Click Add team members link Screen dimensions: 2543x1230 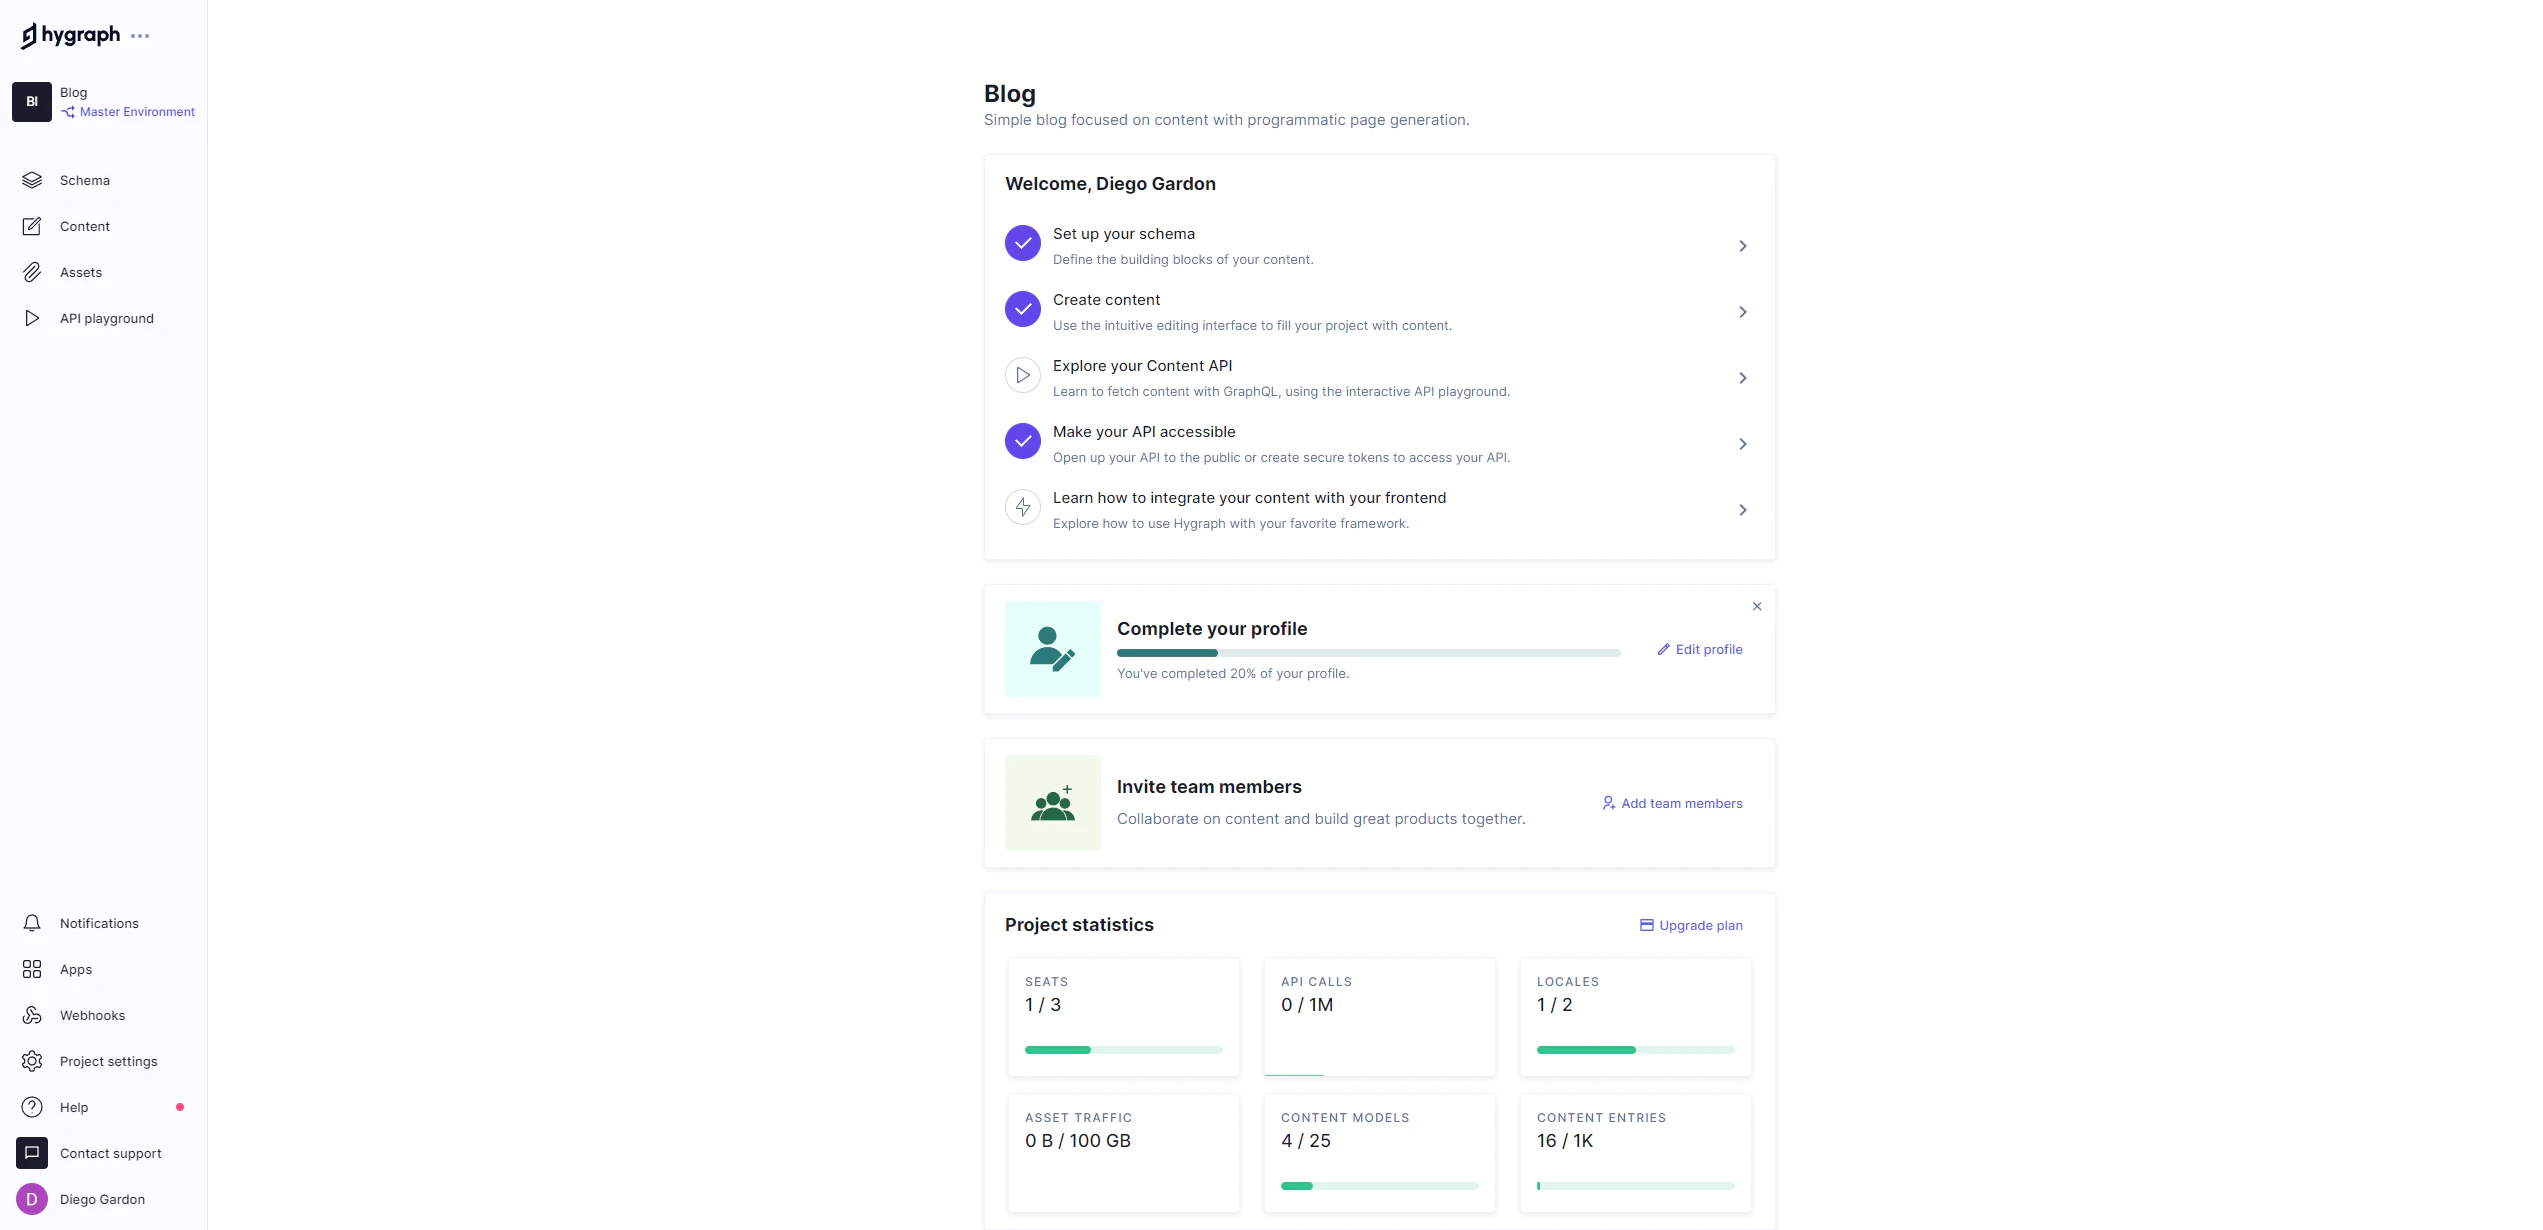click(x=1670, y=802)
